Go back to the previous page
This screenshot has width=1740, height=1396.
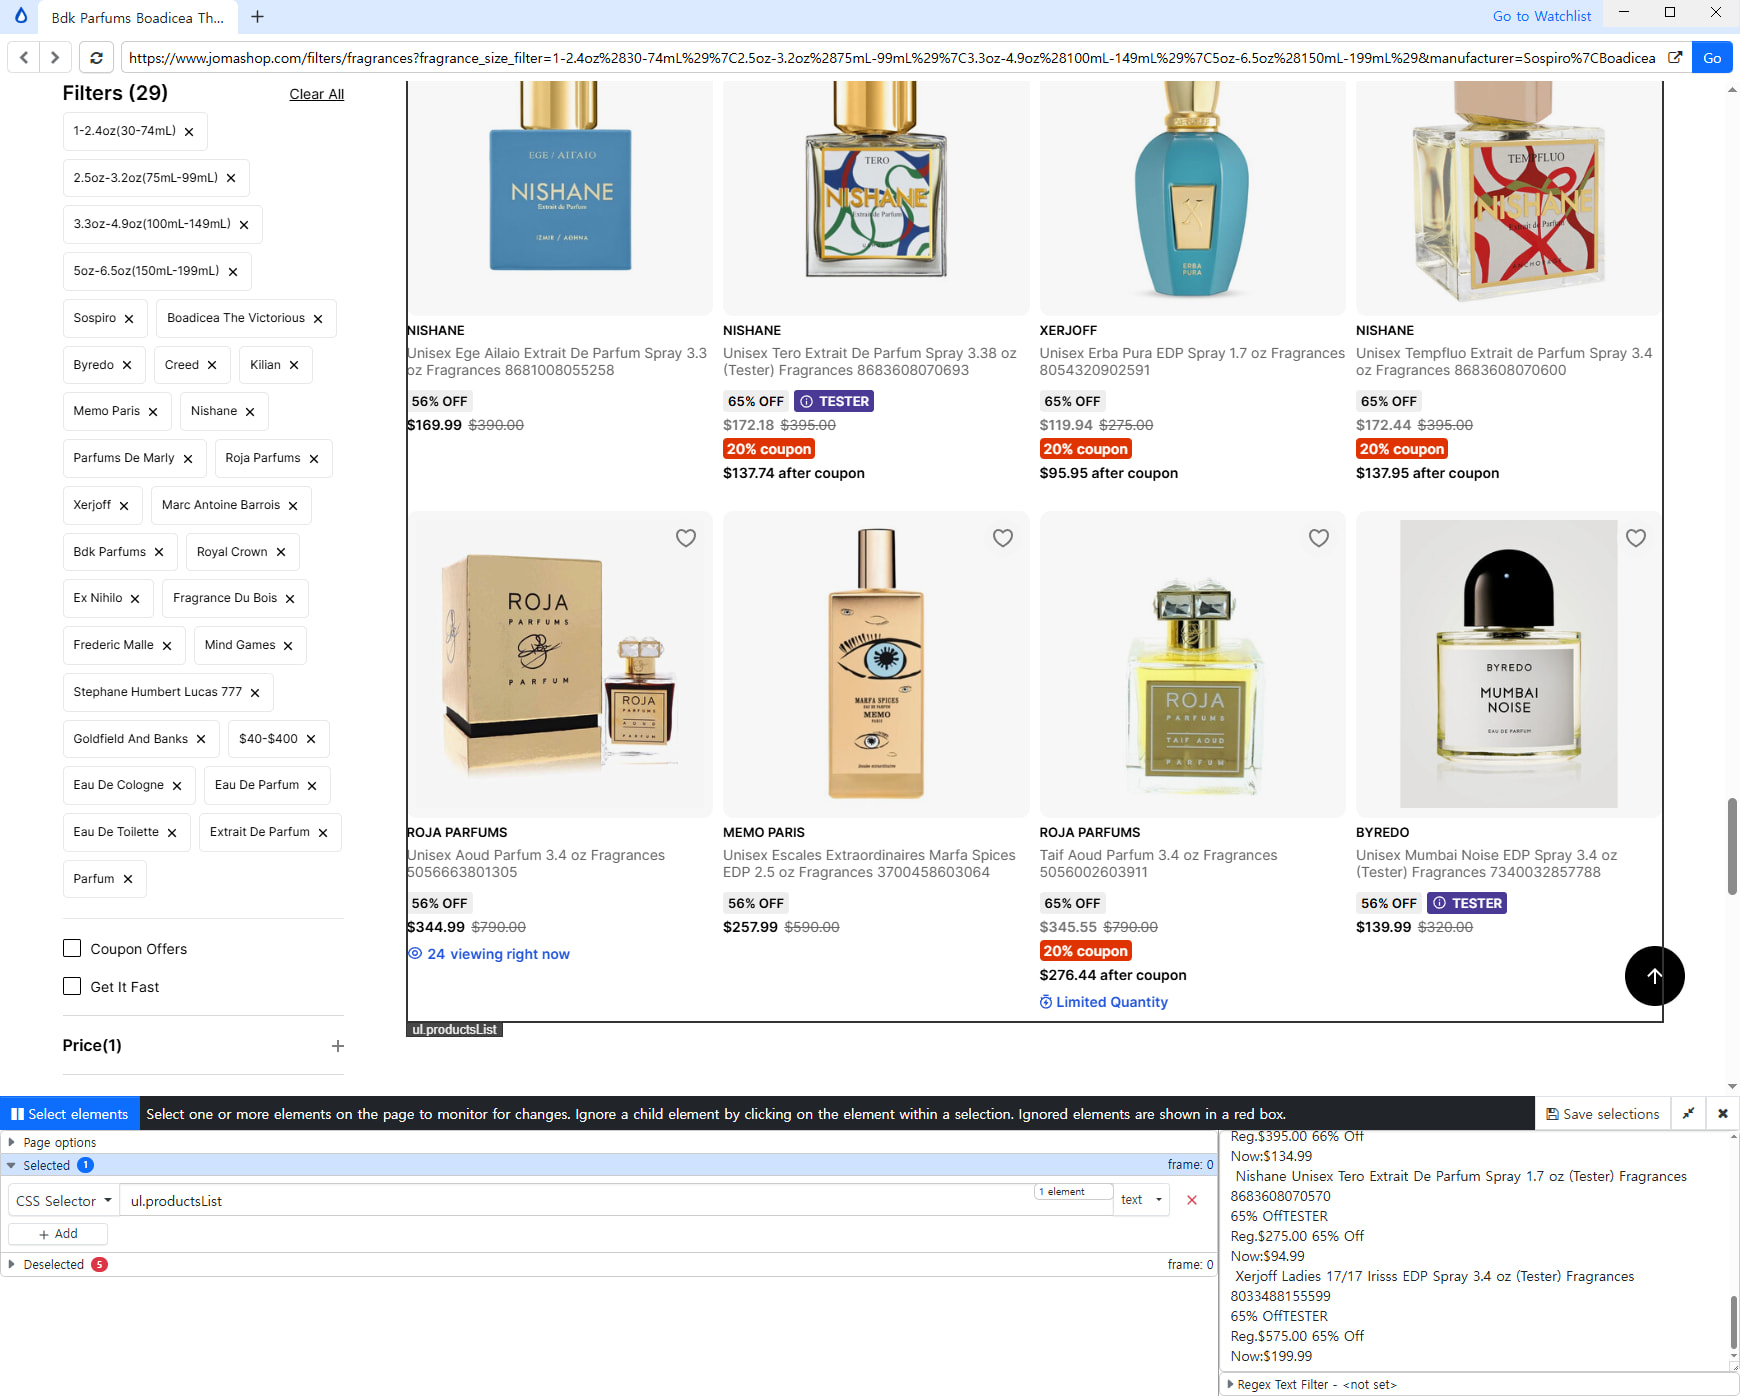tap(24, 58)
